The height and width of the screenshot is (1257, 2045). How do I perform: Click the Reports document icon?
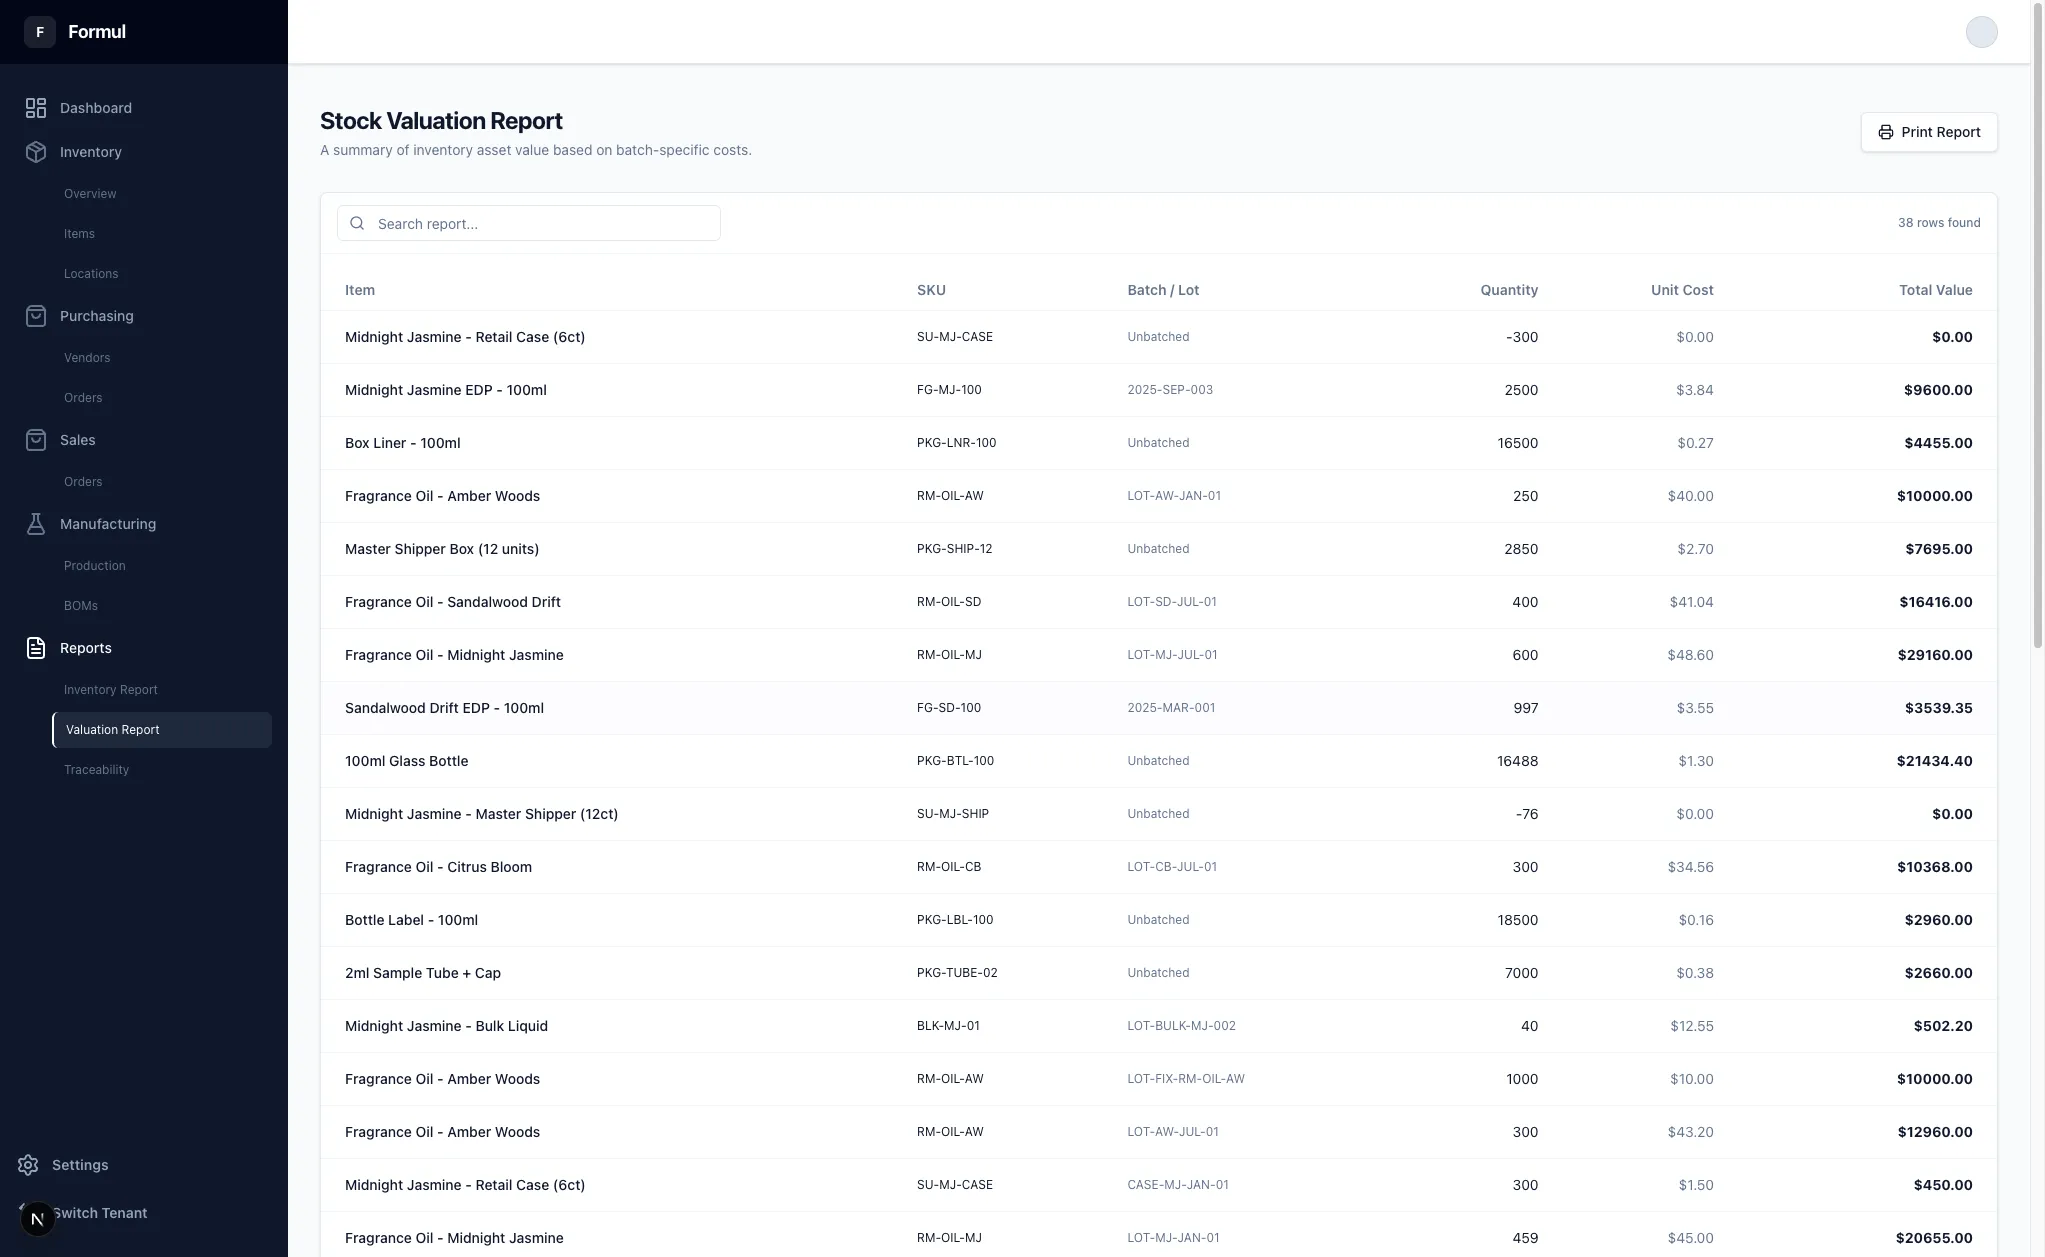[36, 648]
